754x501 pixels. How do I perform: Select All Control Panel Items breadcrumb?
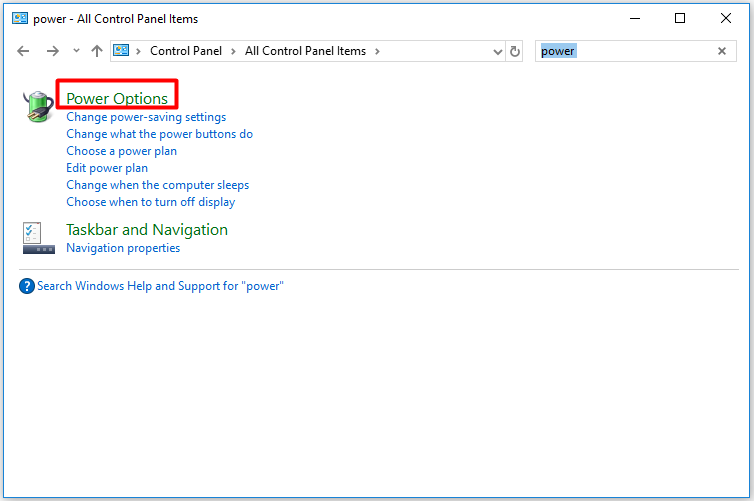(305, 51)
